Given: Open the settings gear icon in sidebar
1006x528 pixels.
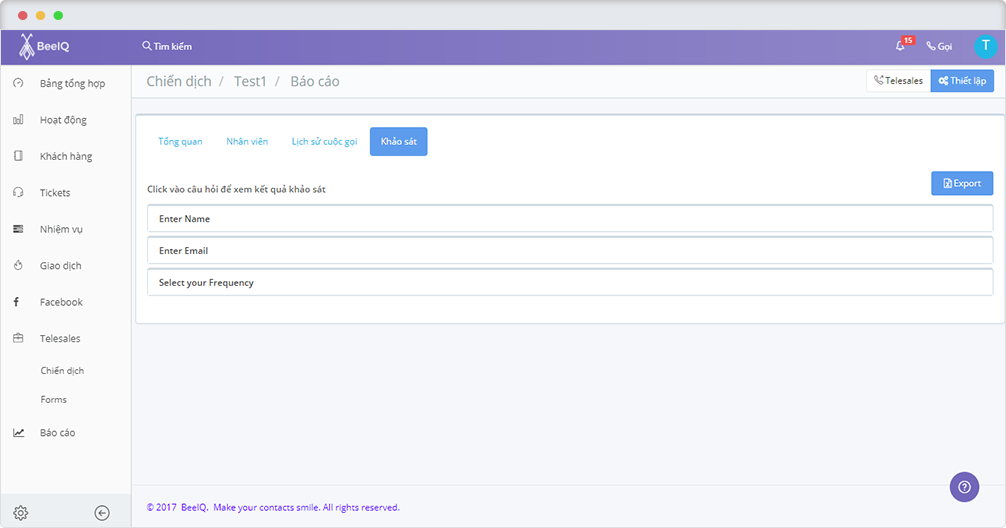Looking at the screenshot, I should click(20, 513).
